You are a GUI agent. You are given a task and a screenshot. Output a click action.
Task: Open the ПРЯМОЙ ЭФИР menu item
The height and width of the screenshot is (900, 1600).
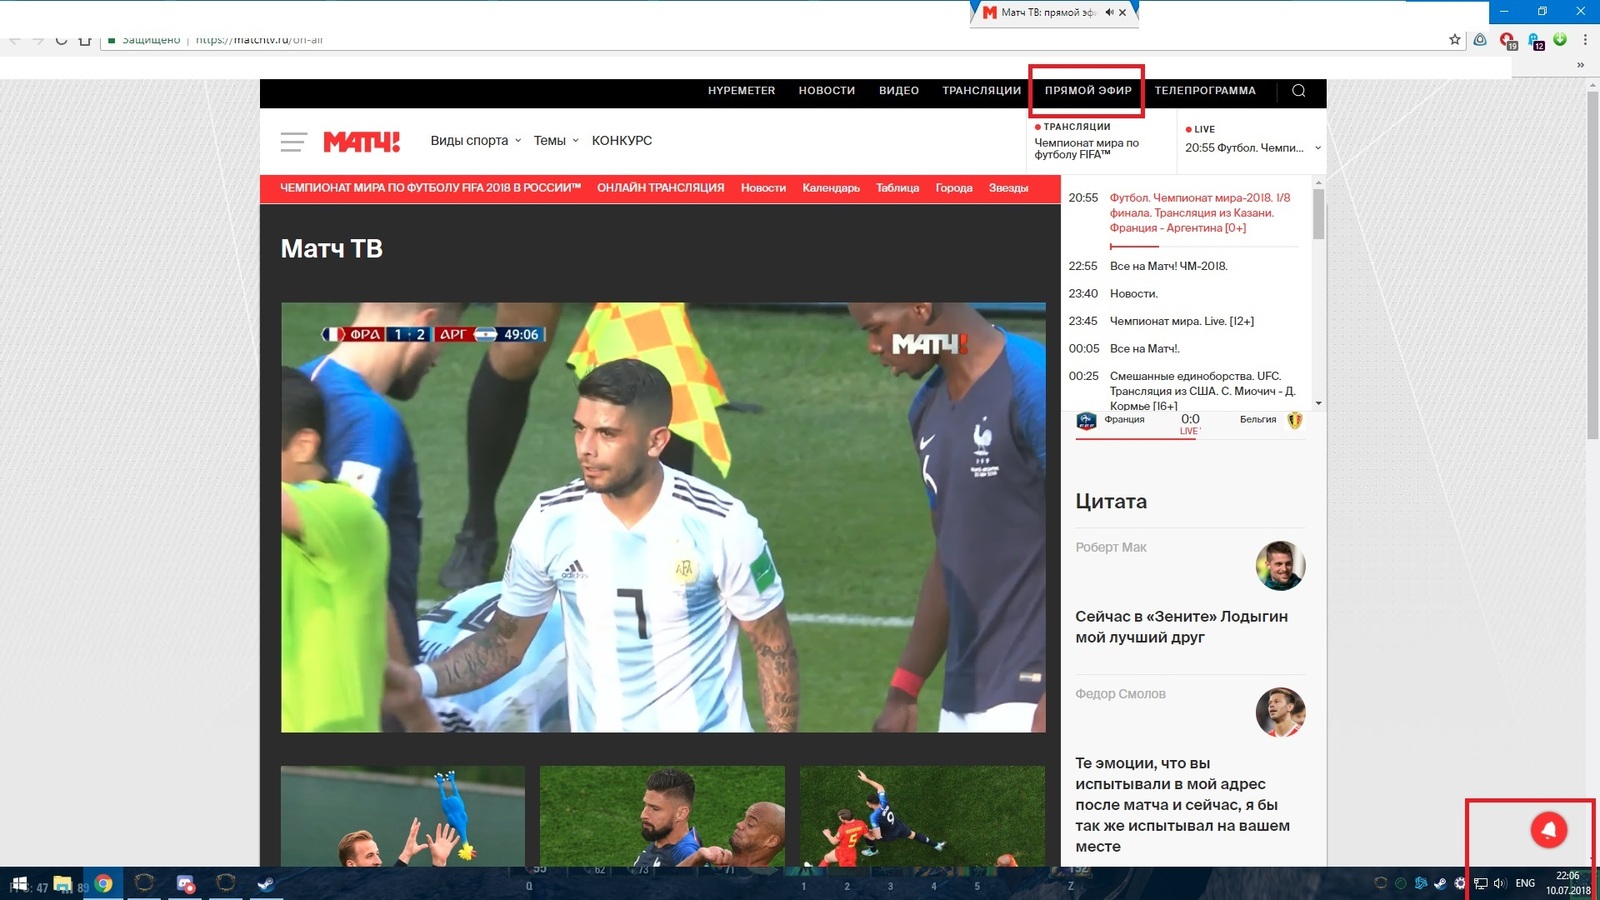tap(1087, 91)
